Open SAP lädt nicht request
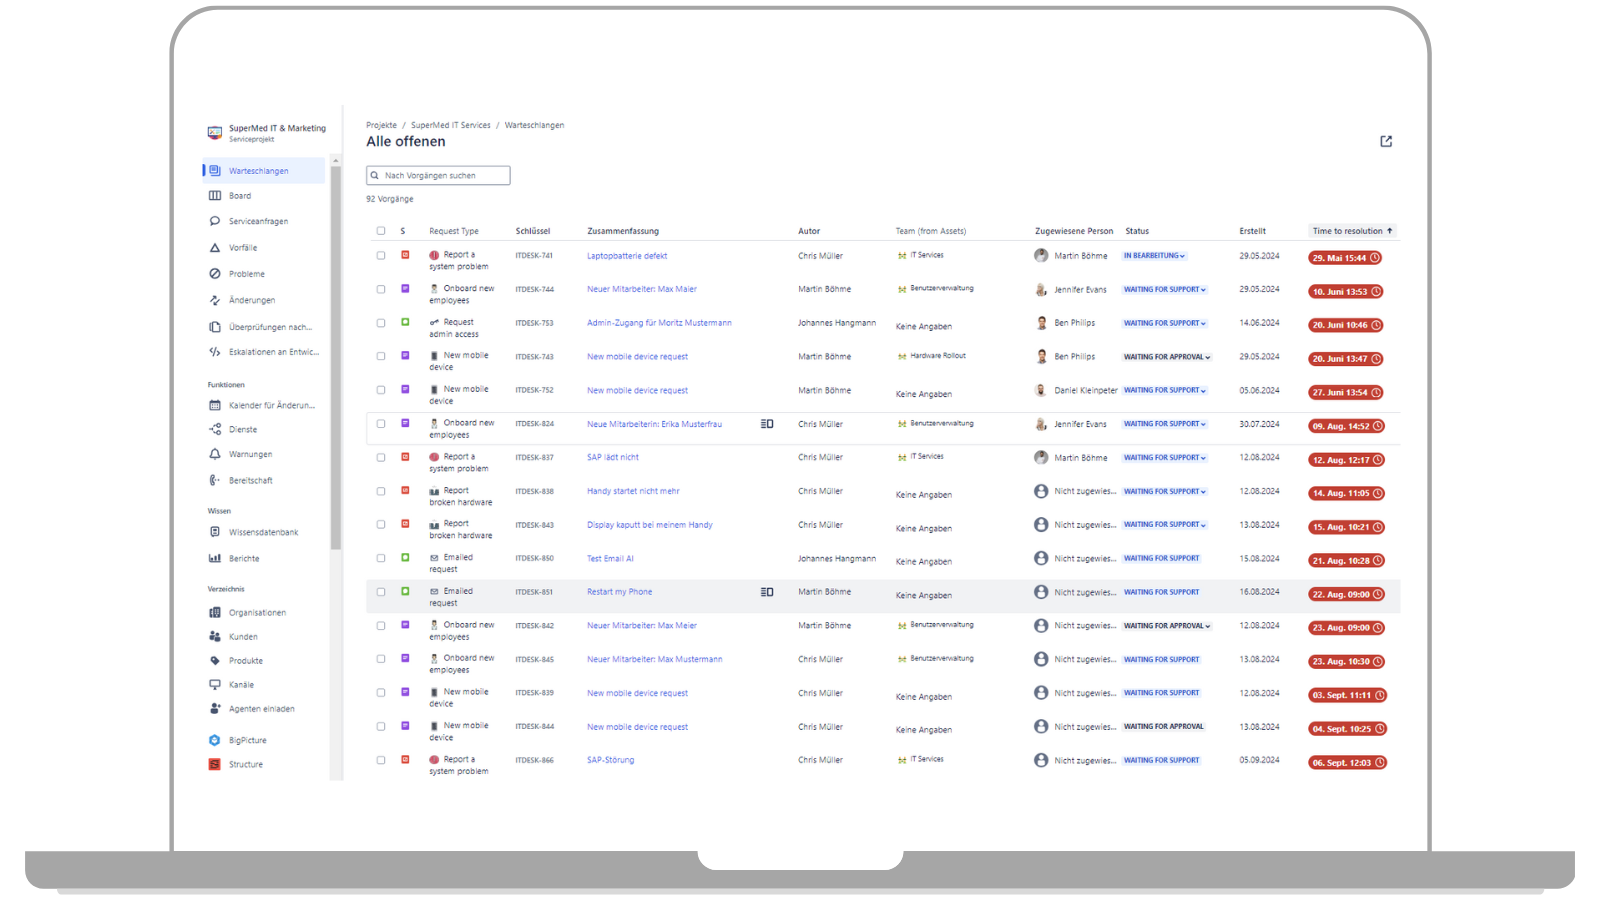This screenshot has height=900, width=1600. (613, 457)
